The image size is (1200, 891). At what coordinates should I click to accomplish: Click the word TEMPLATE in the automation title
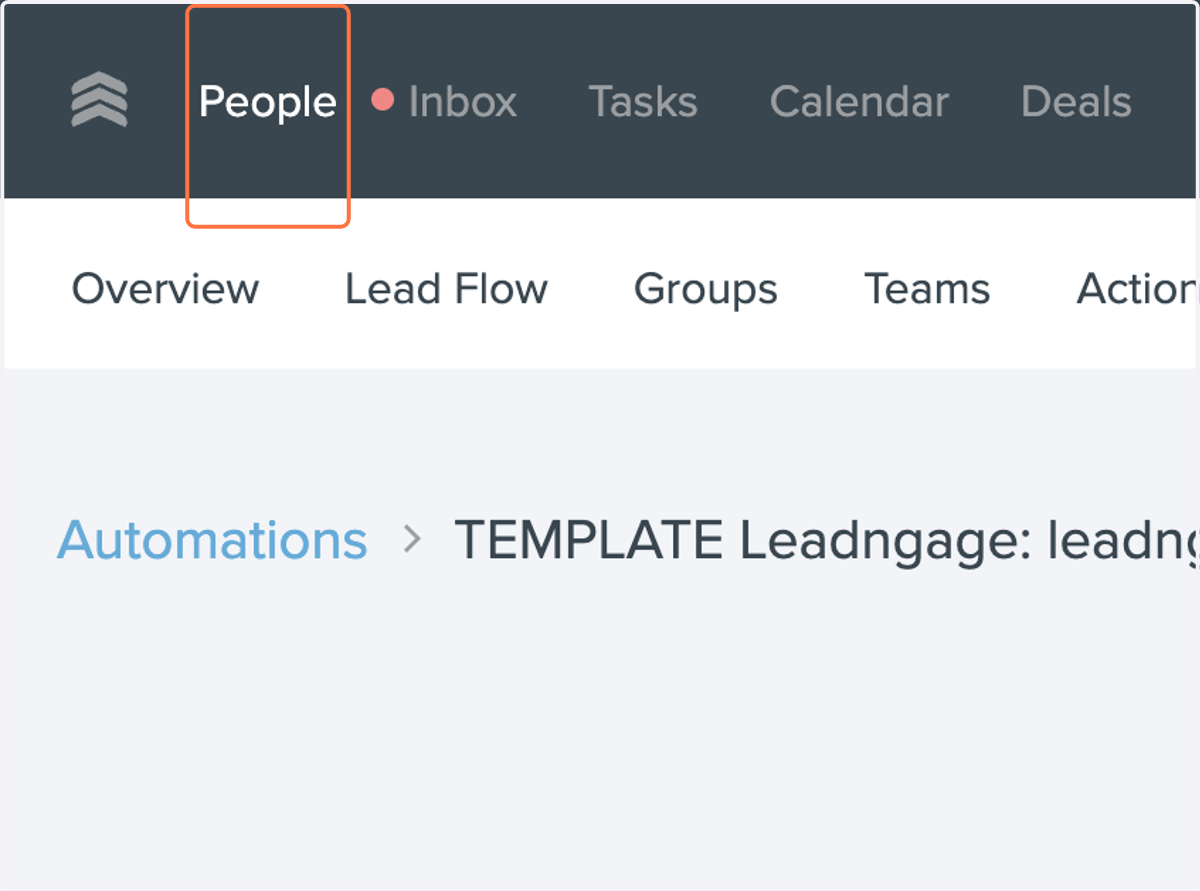[589, 540]
